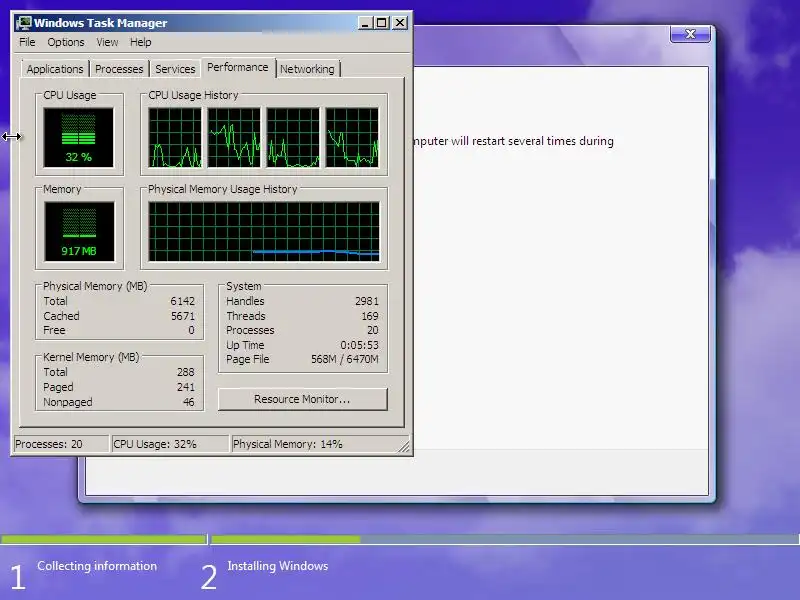Image resolution: width=800 pixels, height=600 pixels.
Task: Click the CPU Usage 32 % gauge
Action: pyautogui.click(x=79, y=138)
